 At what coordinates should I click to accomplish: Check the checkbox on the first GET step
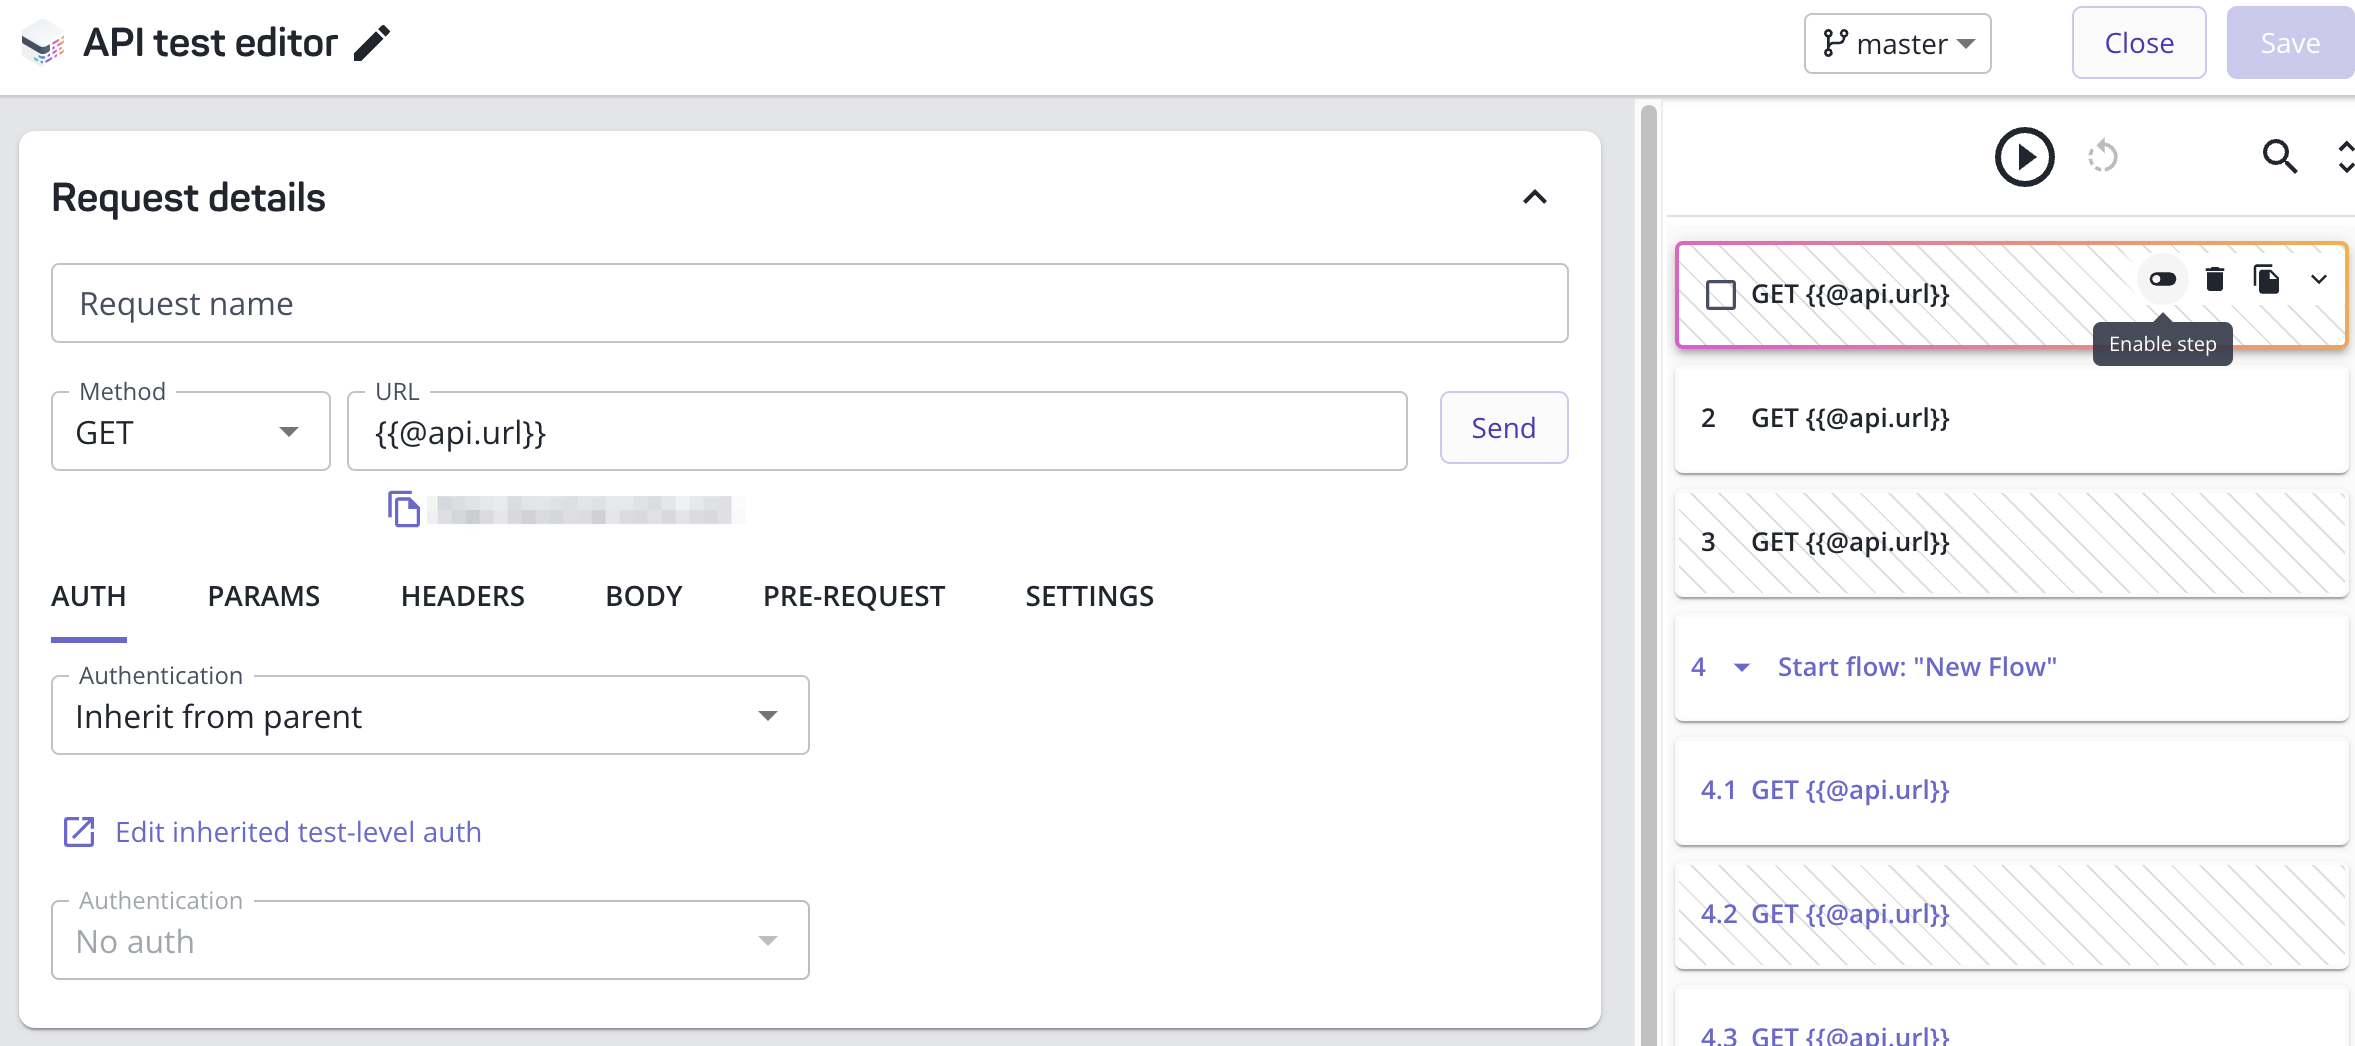pyautogui.click(x=1720, y=295)
